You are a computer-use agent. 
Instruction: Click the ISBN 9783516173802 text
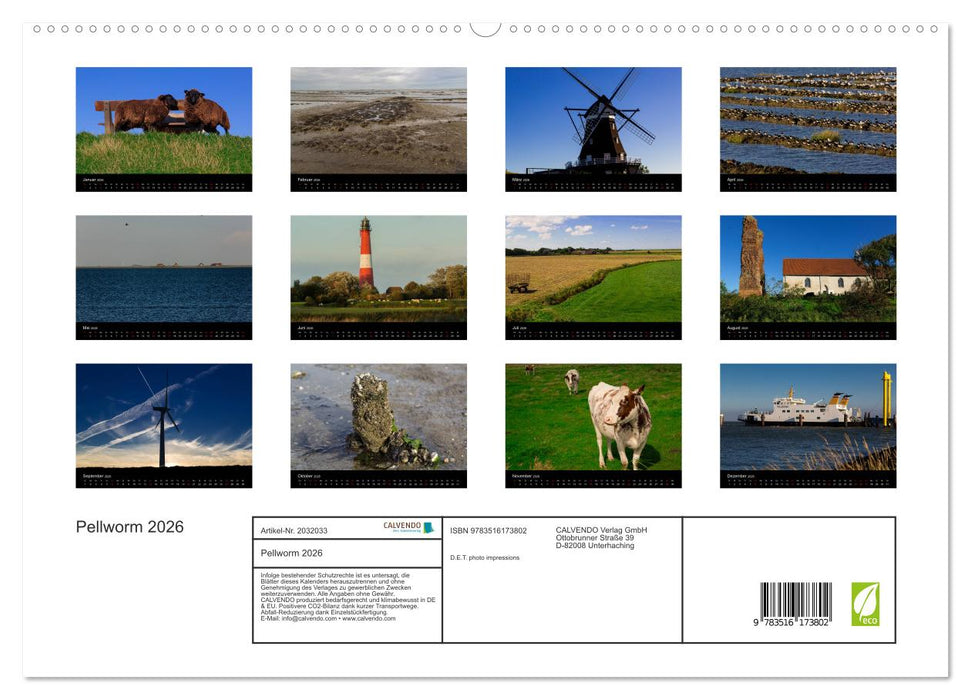click(x=489, y=530)
